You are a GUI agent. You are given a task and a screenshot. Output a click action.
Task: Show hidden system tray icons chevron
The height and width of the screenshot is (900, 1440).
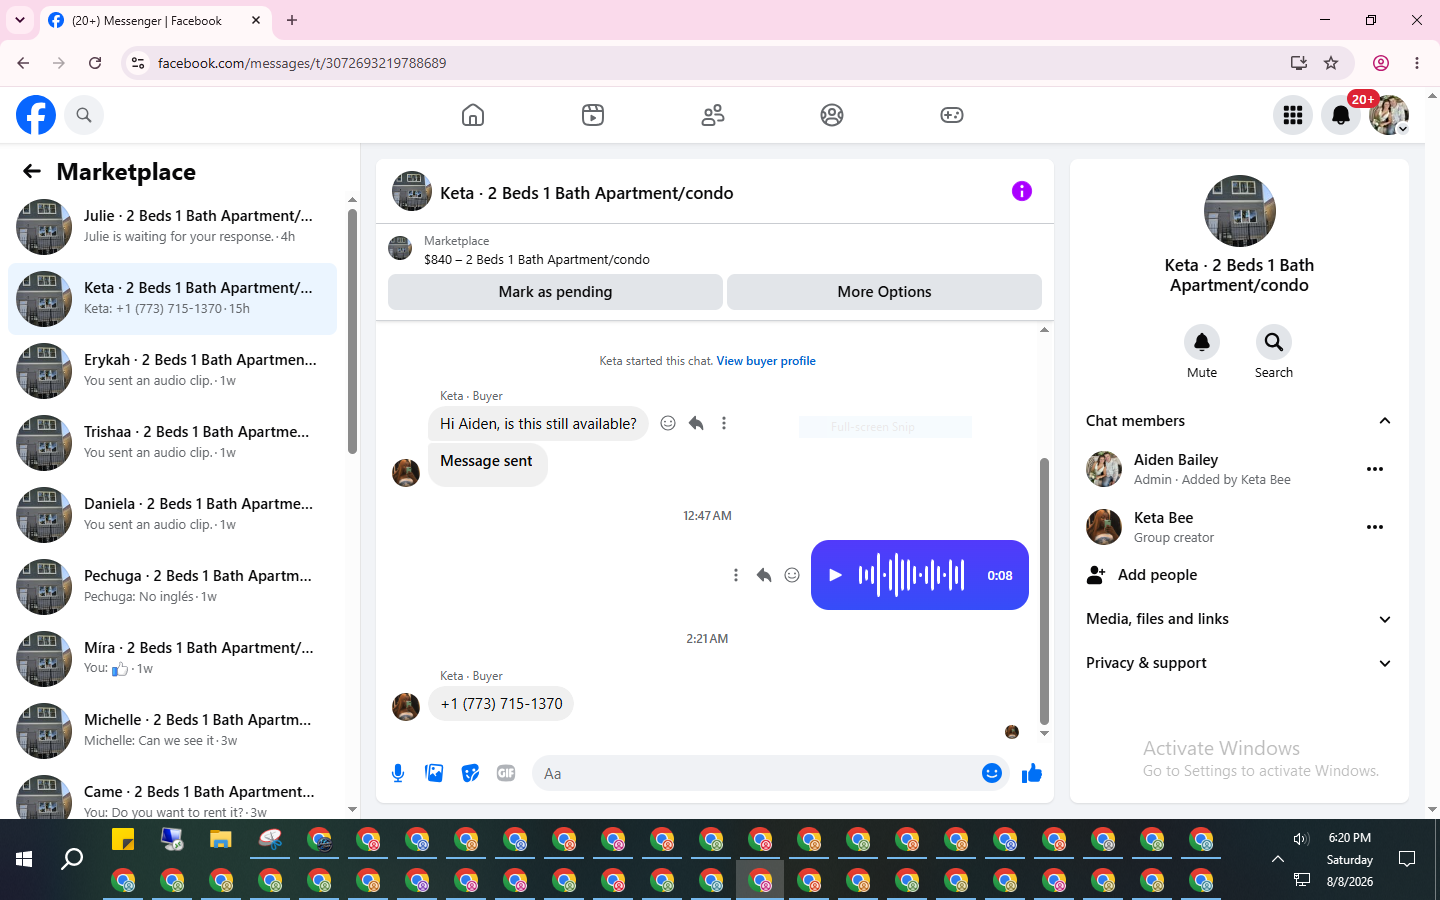pyautogui.click(x=1278, y=859)
